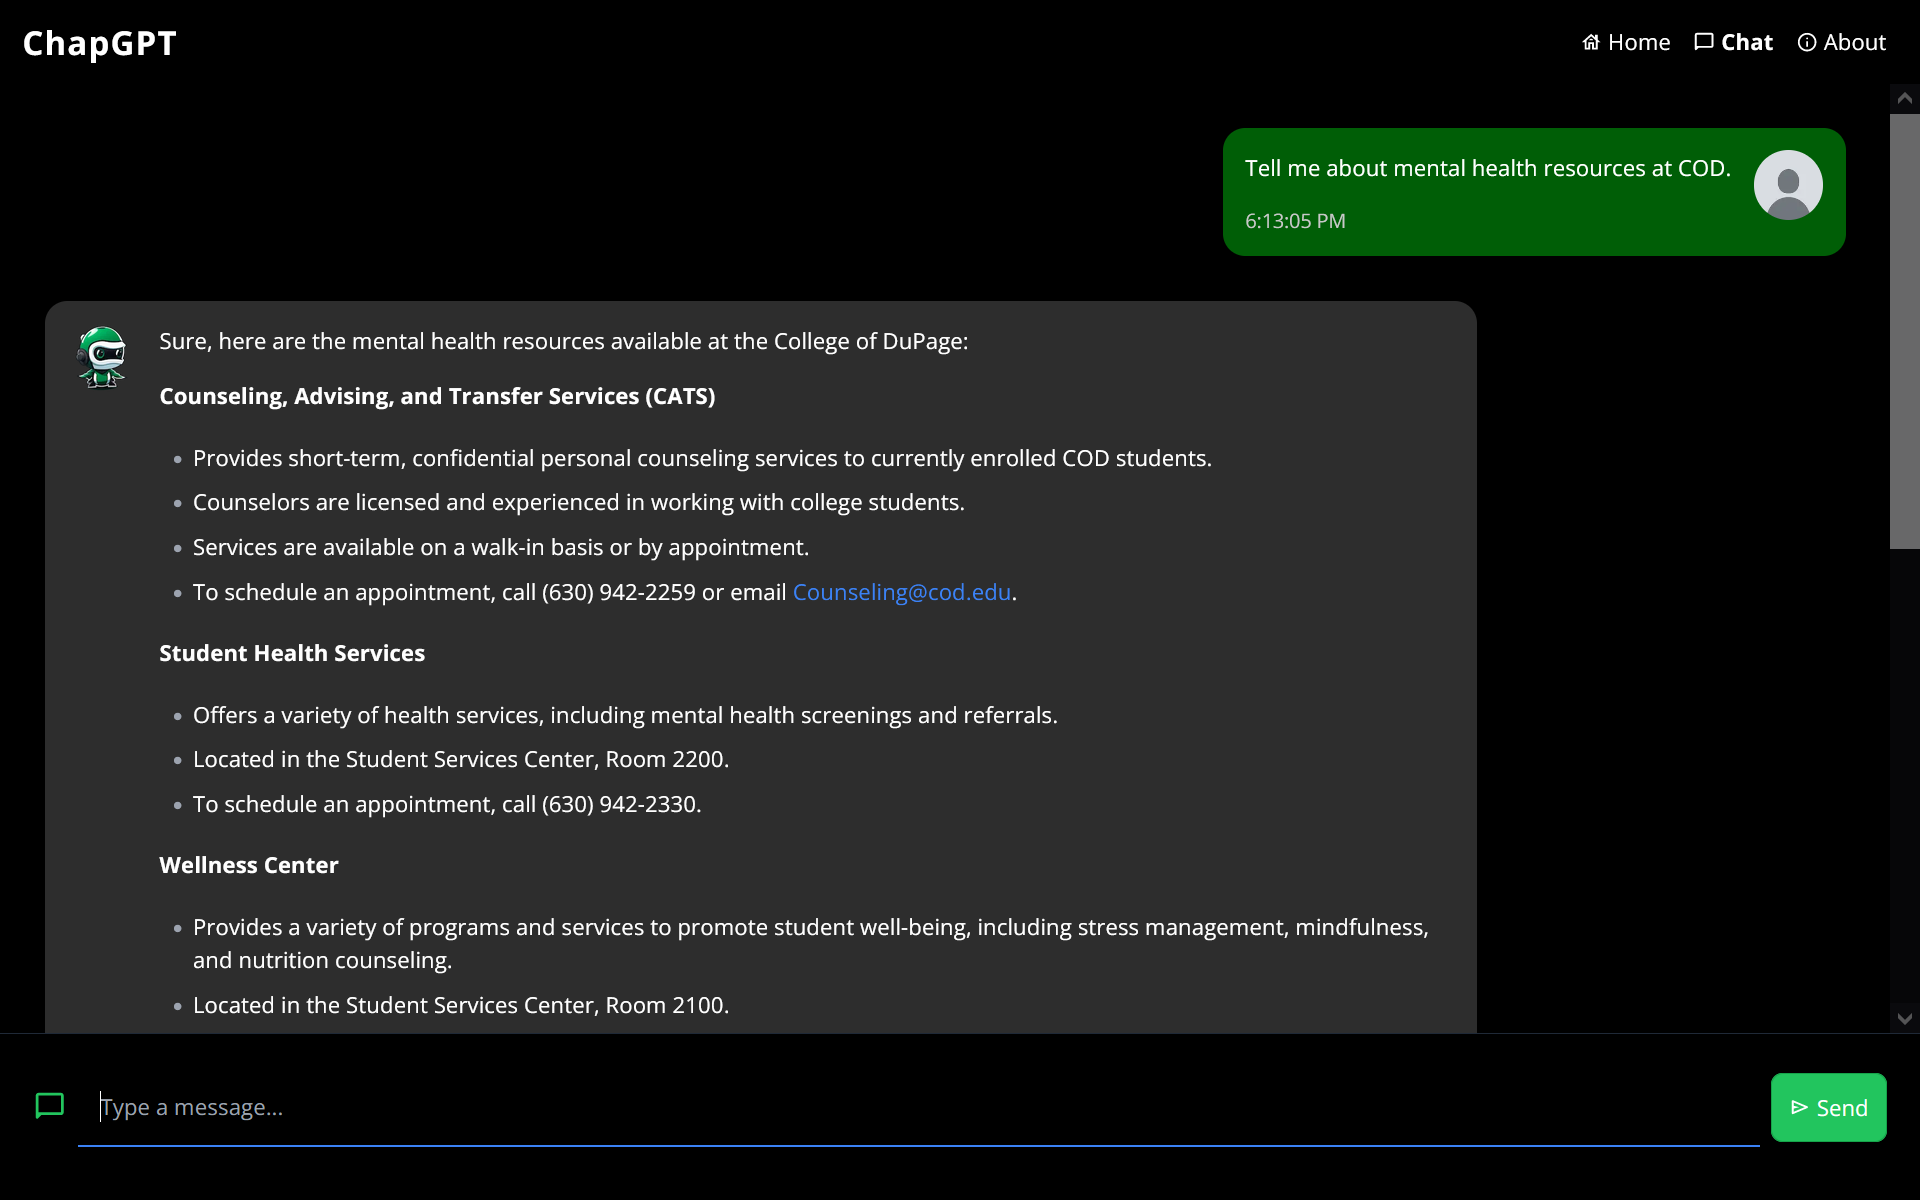Click the green robot bot avatar

(x=102, y=357)
